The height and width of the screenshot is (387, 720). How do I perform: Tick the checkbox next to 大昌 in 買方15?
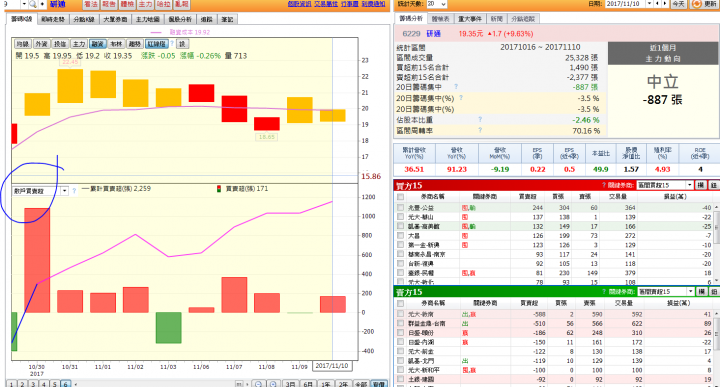point(401,236)
